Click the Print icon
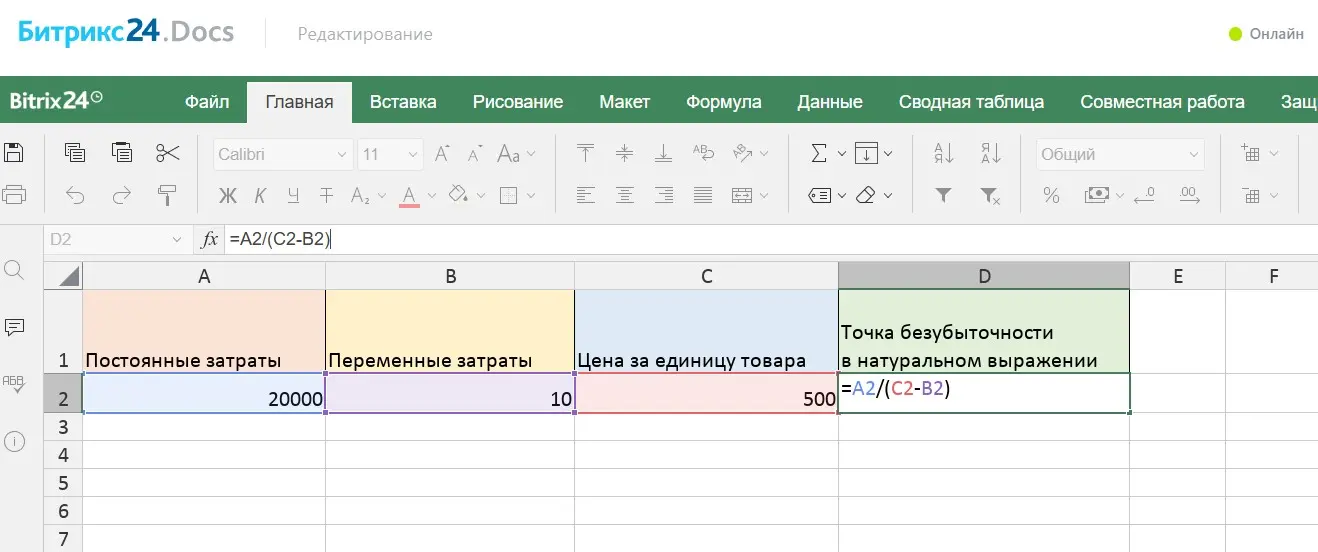This screenshot has width=1318, height=552. (x=14, y=194)
